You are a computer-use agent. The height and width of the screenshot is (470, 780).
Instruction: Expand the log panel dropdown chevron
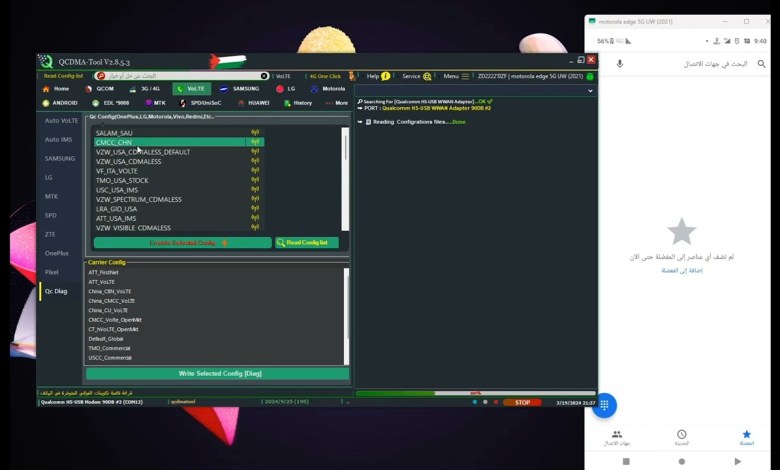coord(590,91)
